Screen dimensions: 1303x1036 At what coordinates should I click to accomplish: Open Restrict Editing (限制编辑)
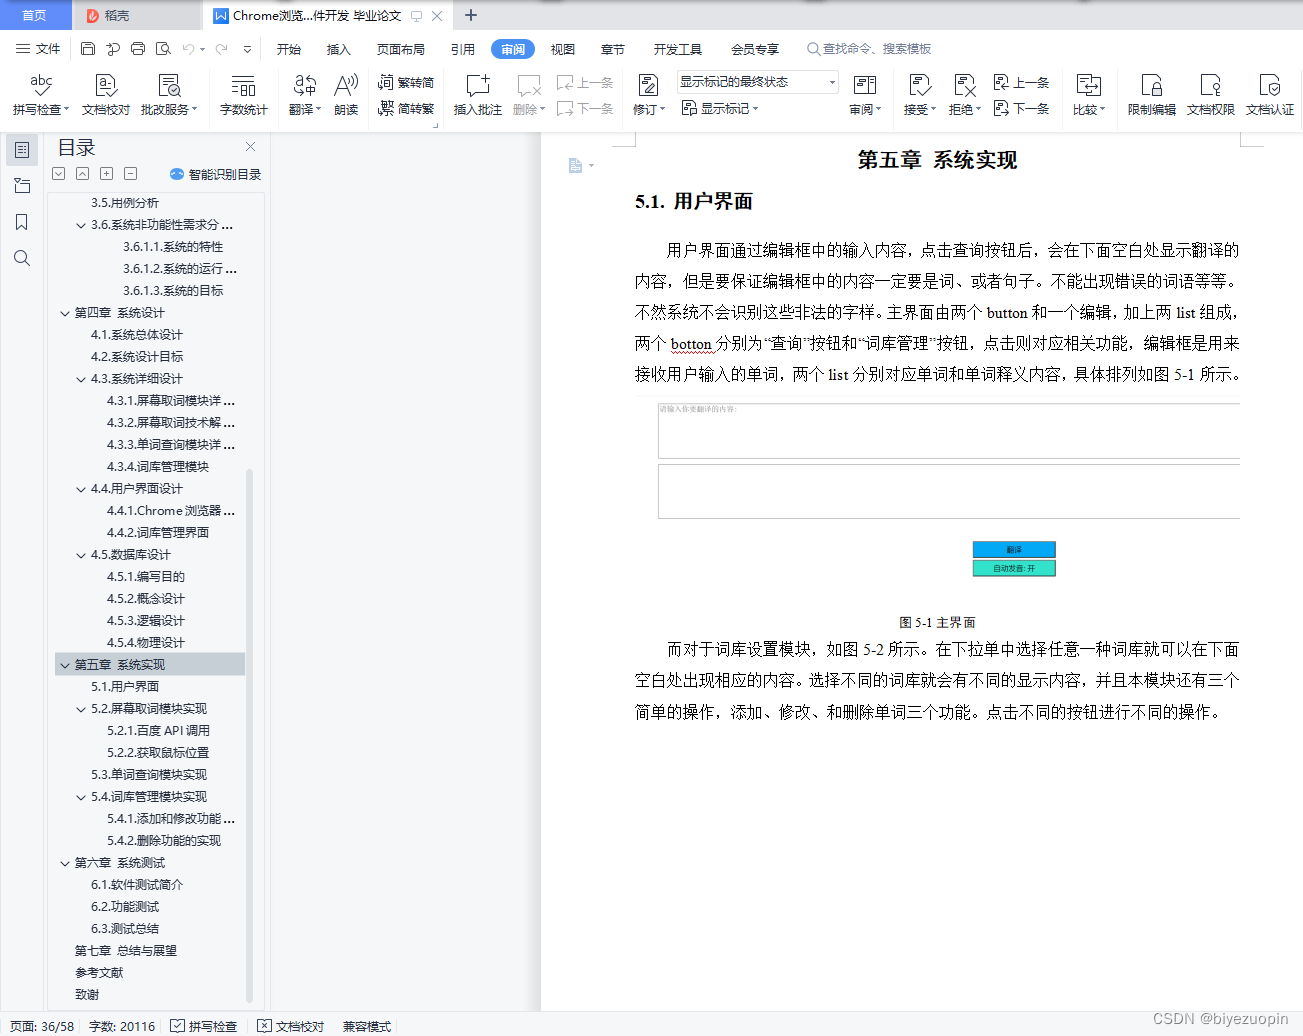click(1152, 95)
